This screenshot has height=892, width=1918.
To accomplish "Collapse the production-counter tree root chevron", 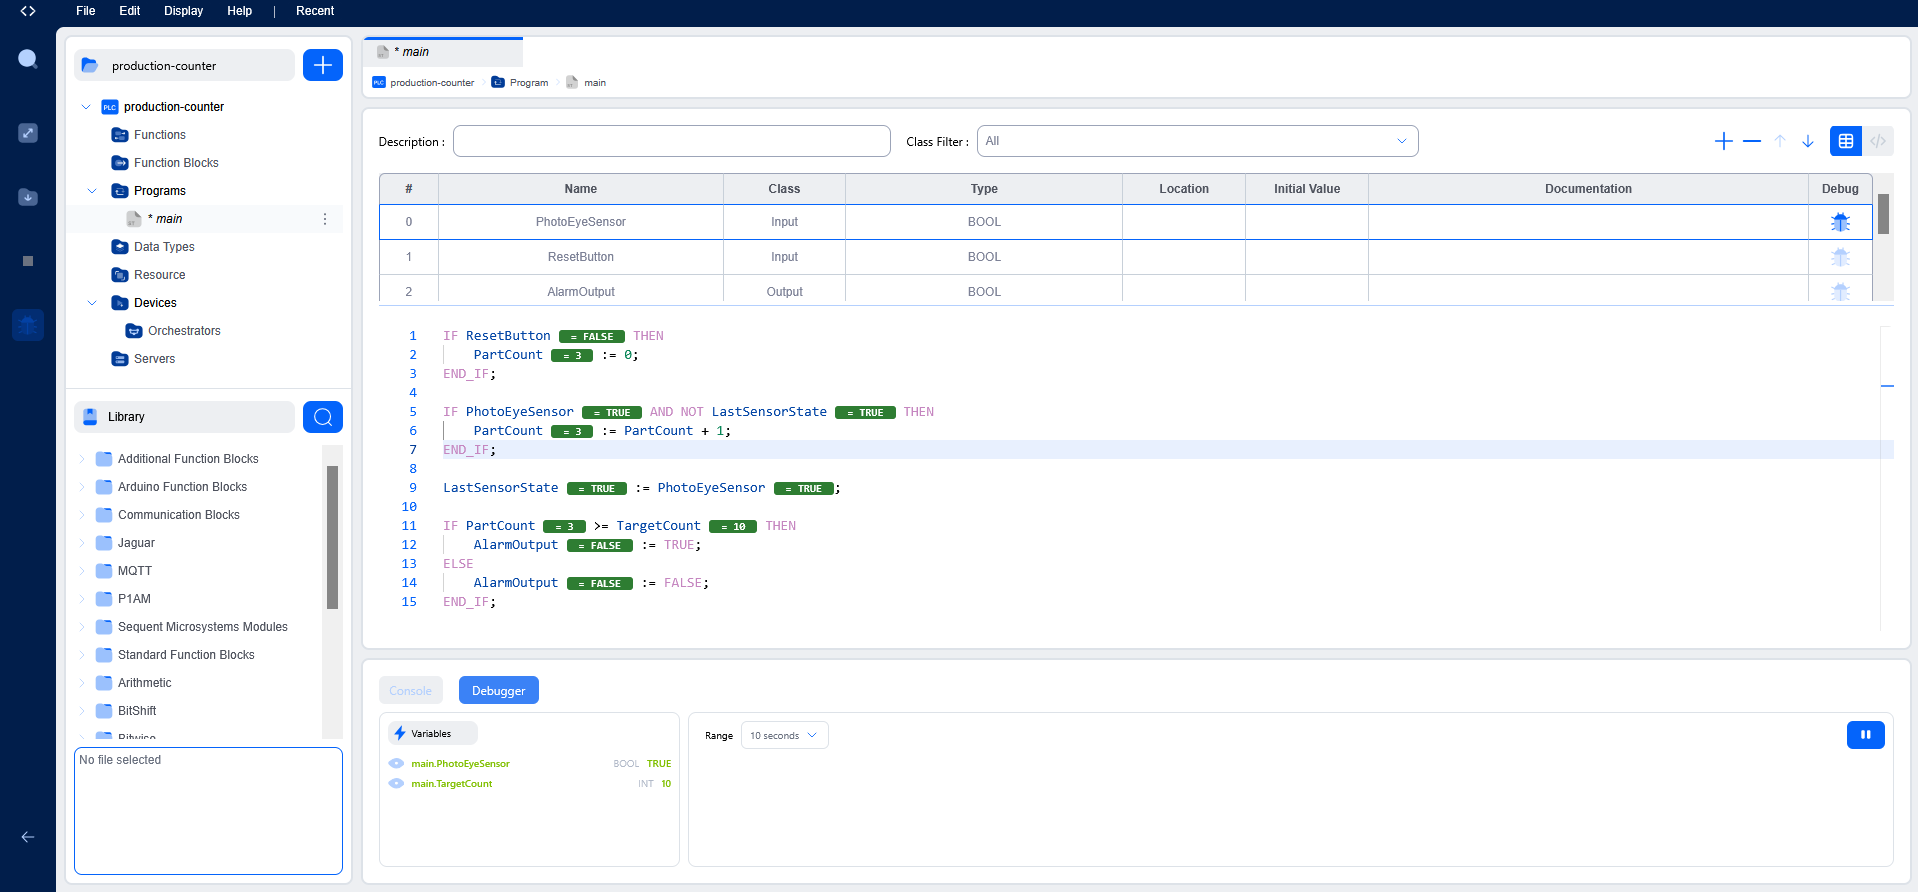I will pyautogui.click(x=86, y=107).
